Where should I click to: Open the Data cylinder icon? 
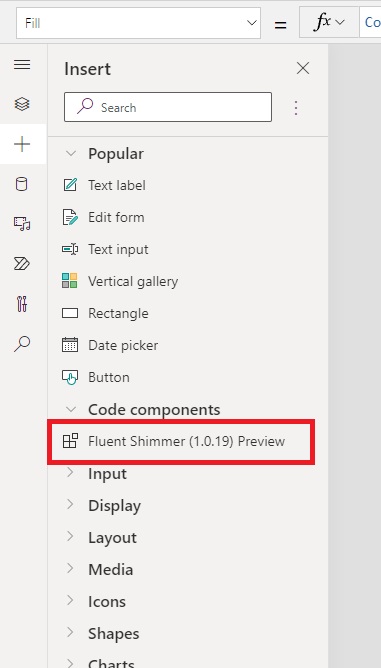coord(22,184)
